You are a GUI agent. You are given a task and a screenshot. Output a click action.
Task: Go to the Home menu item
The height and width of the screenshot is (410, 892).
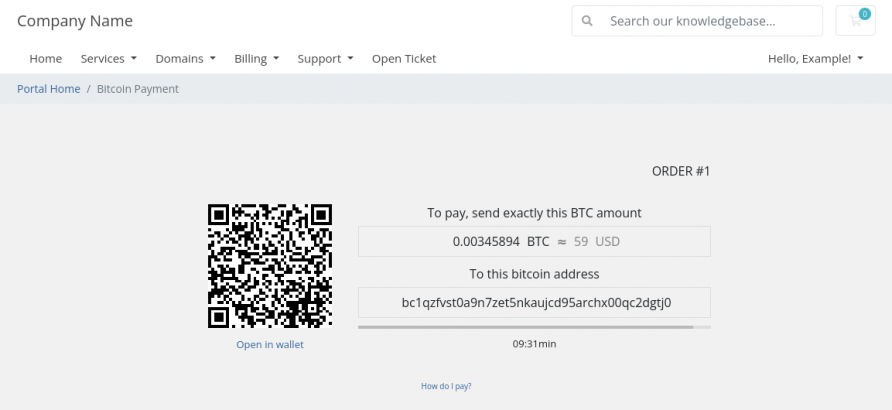click(x=46, y=59)
